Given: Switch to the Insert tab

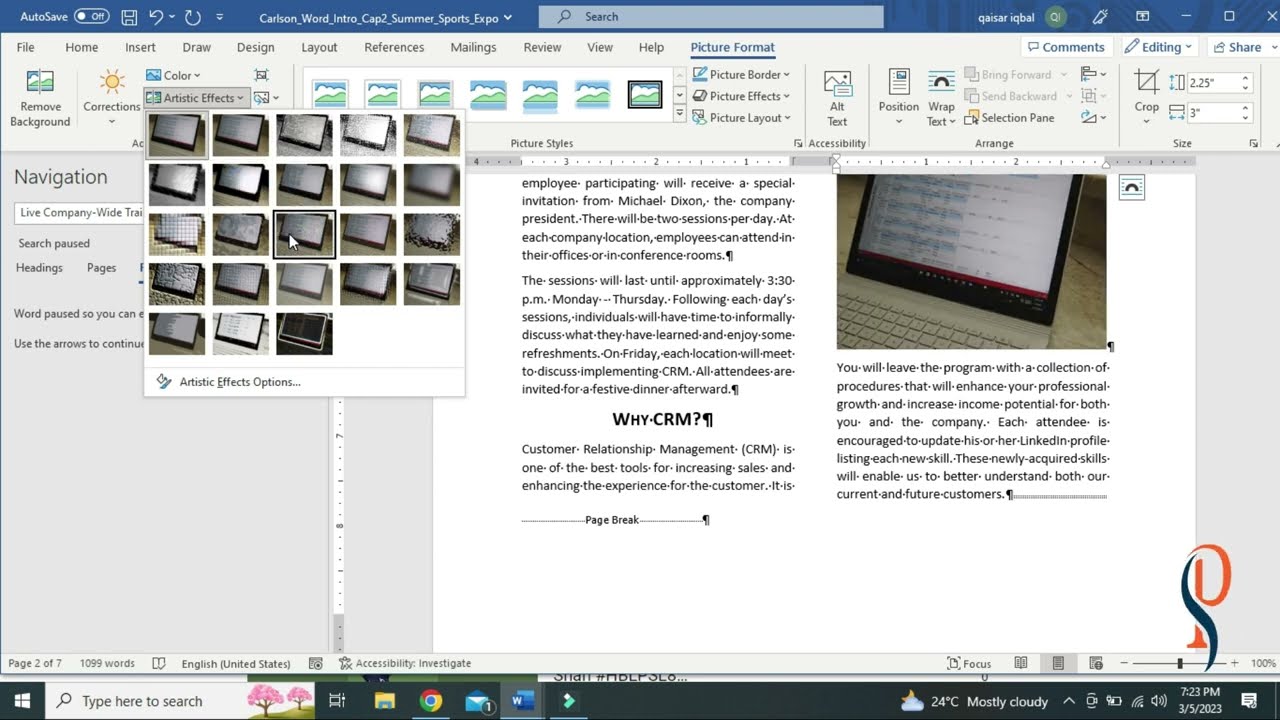Looking at the screenshot, I should coord(140,47).
